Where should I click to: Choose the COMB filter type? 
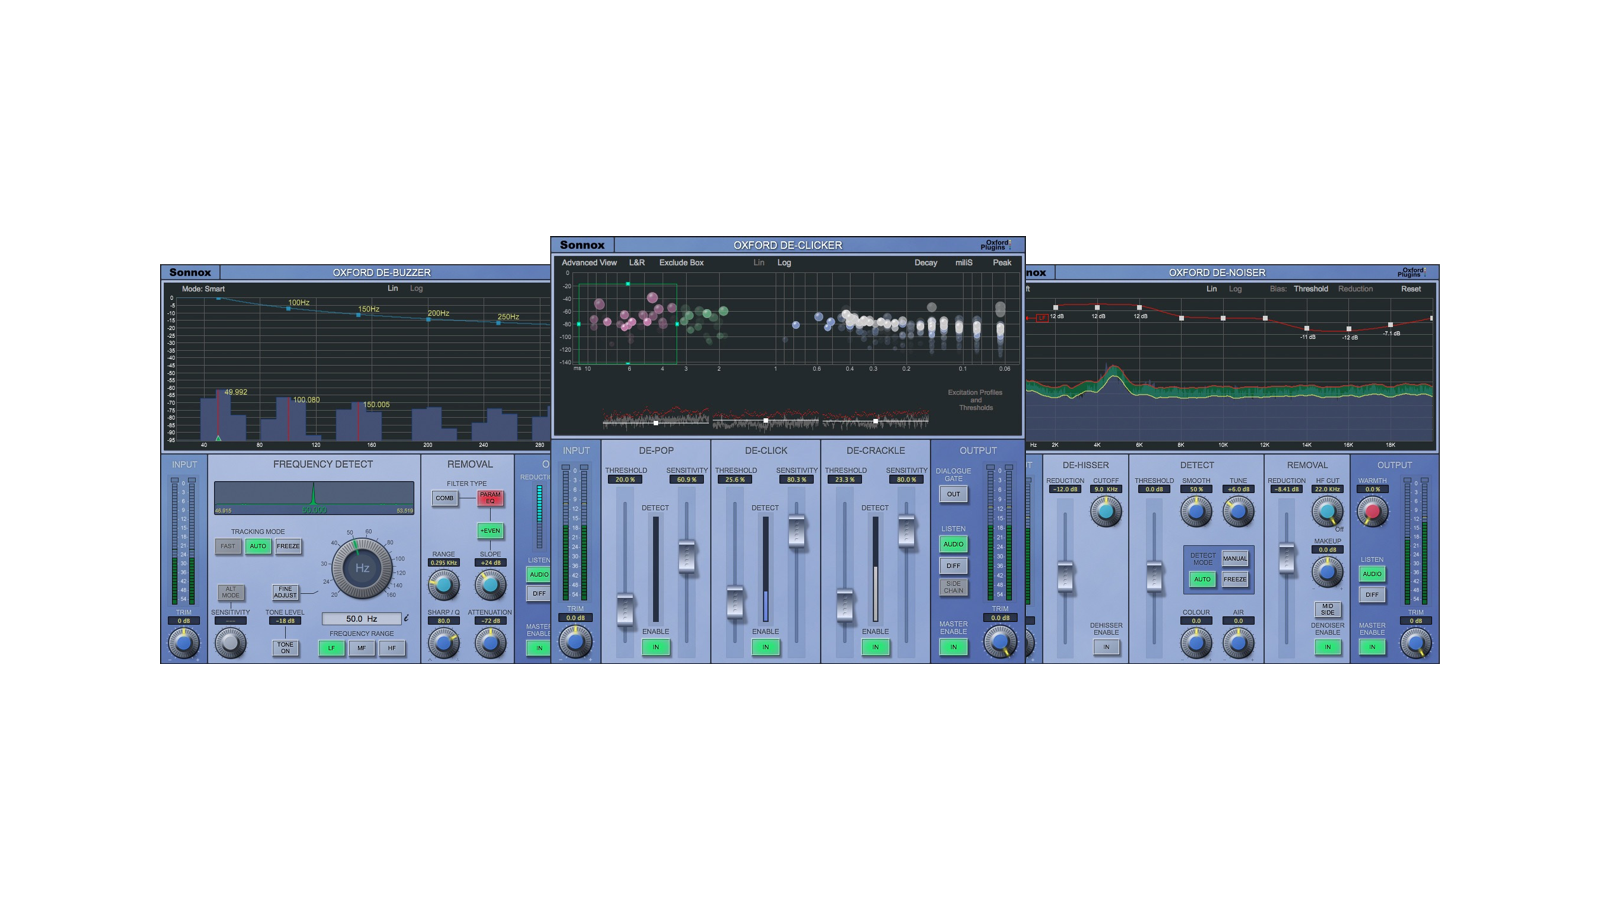(x=445, y=498)
